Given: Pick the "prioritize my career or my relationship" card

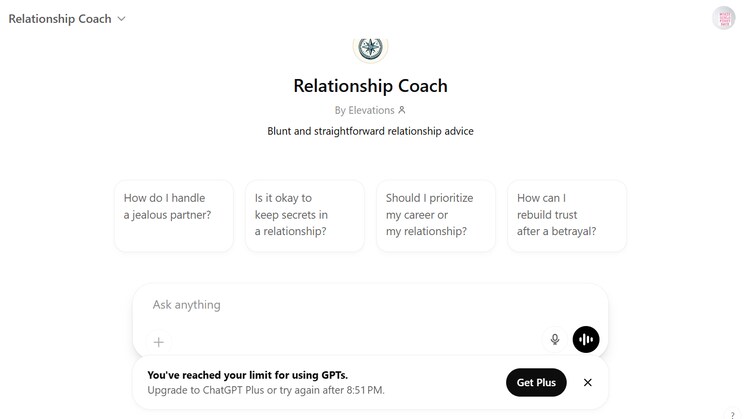Looking at the screenshot, I should point(436,215).
